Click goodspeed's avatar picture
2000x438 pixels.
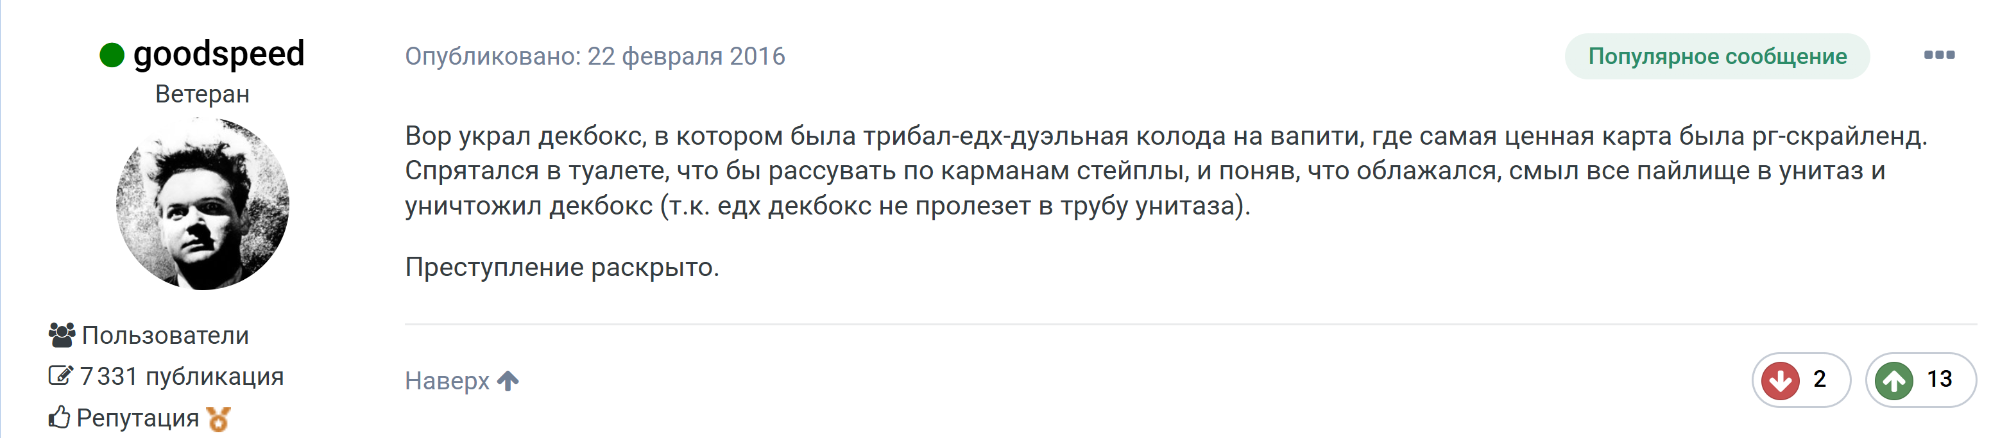202,204
